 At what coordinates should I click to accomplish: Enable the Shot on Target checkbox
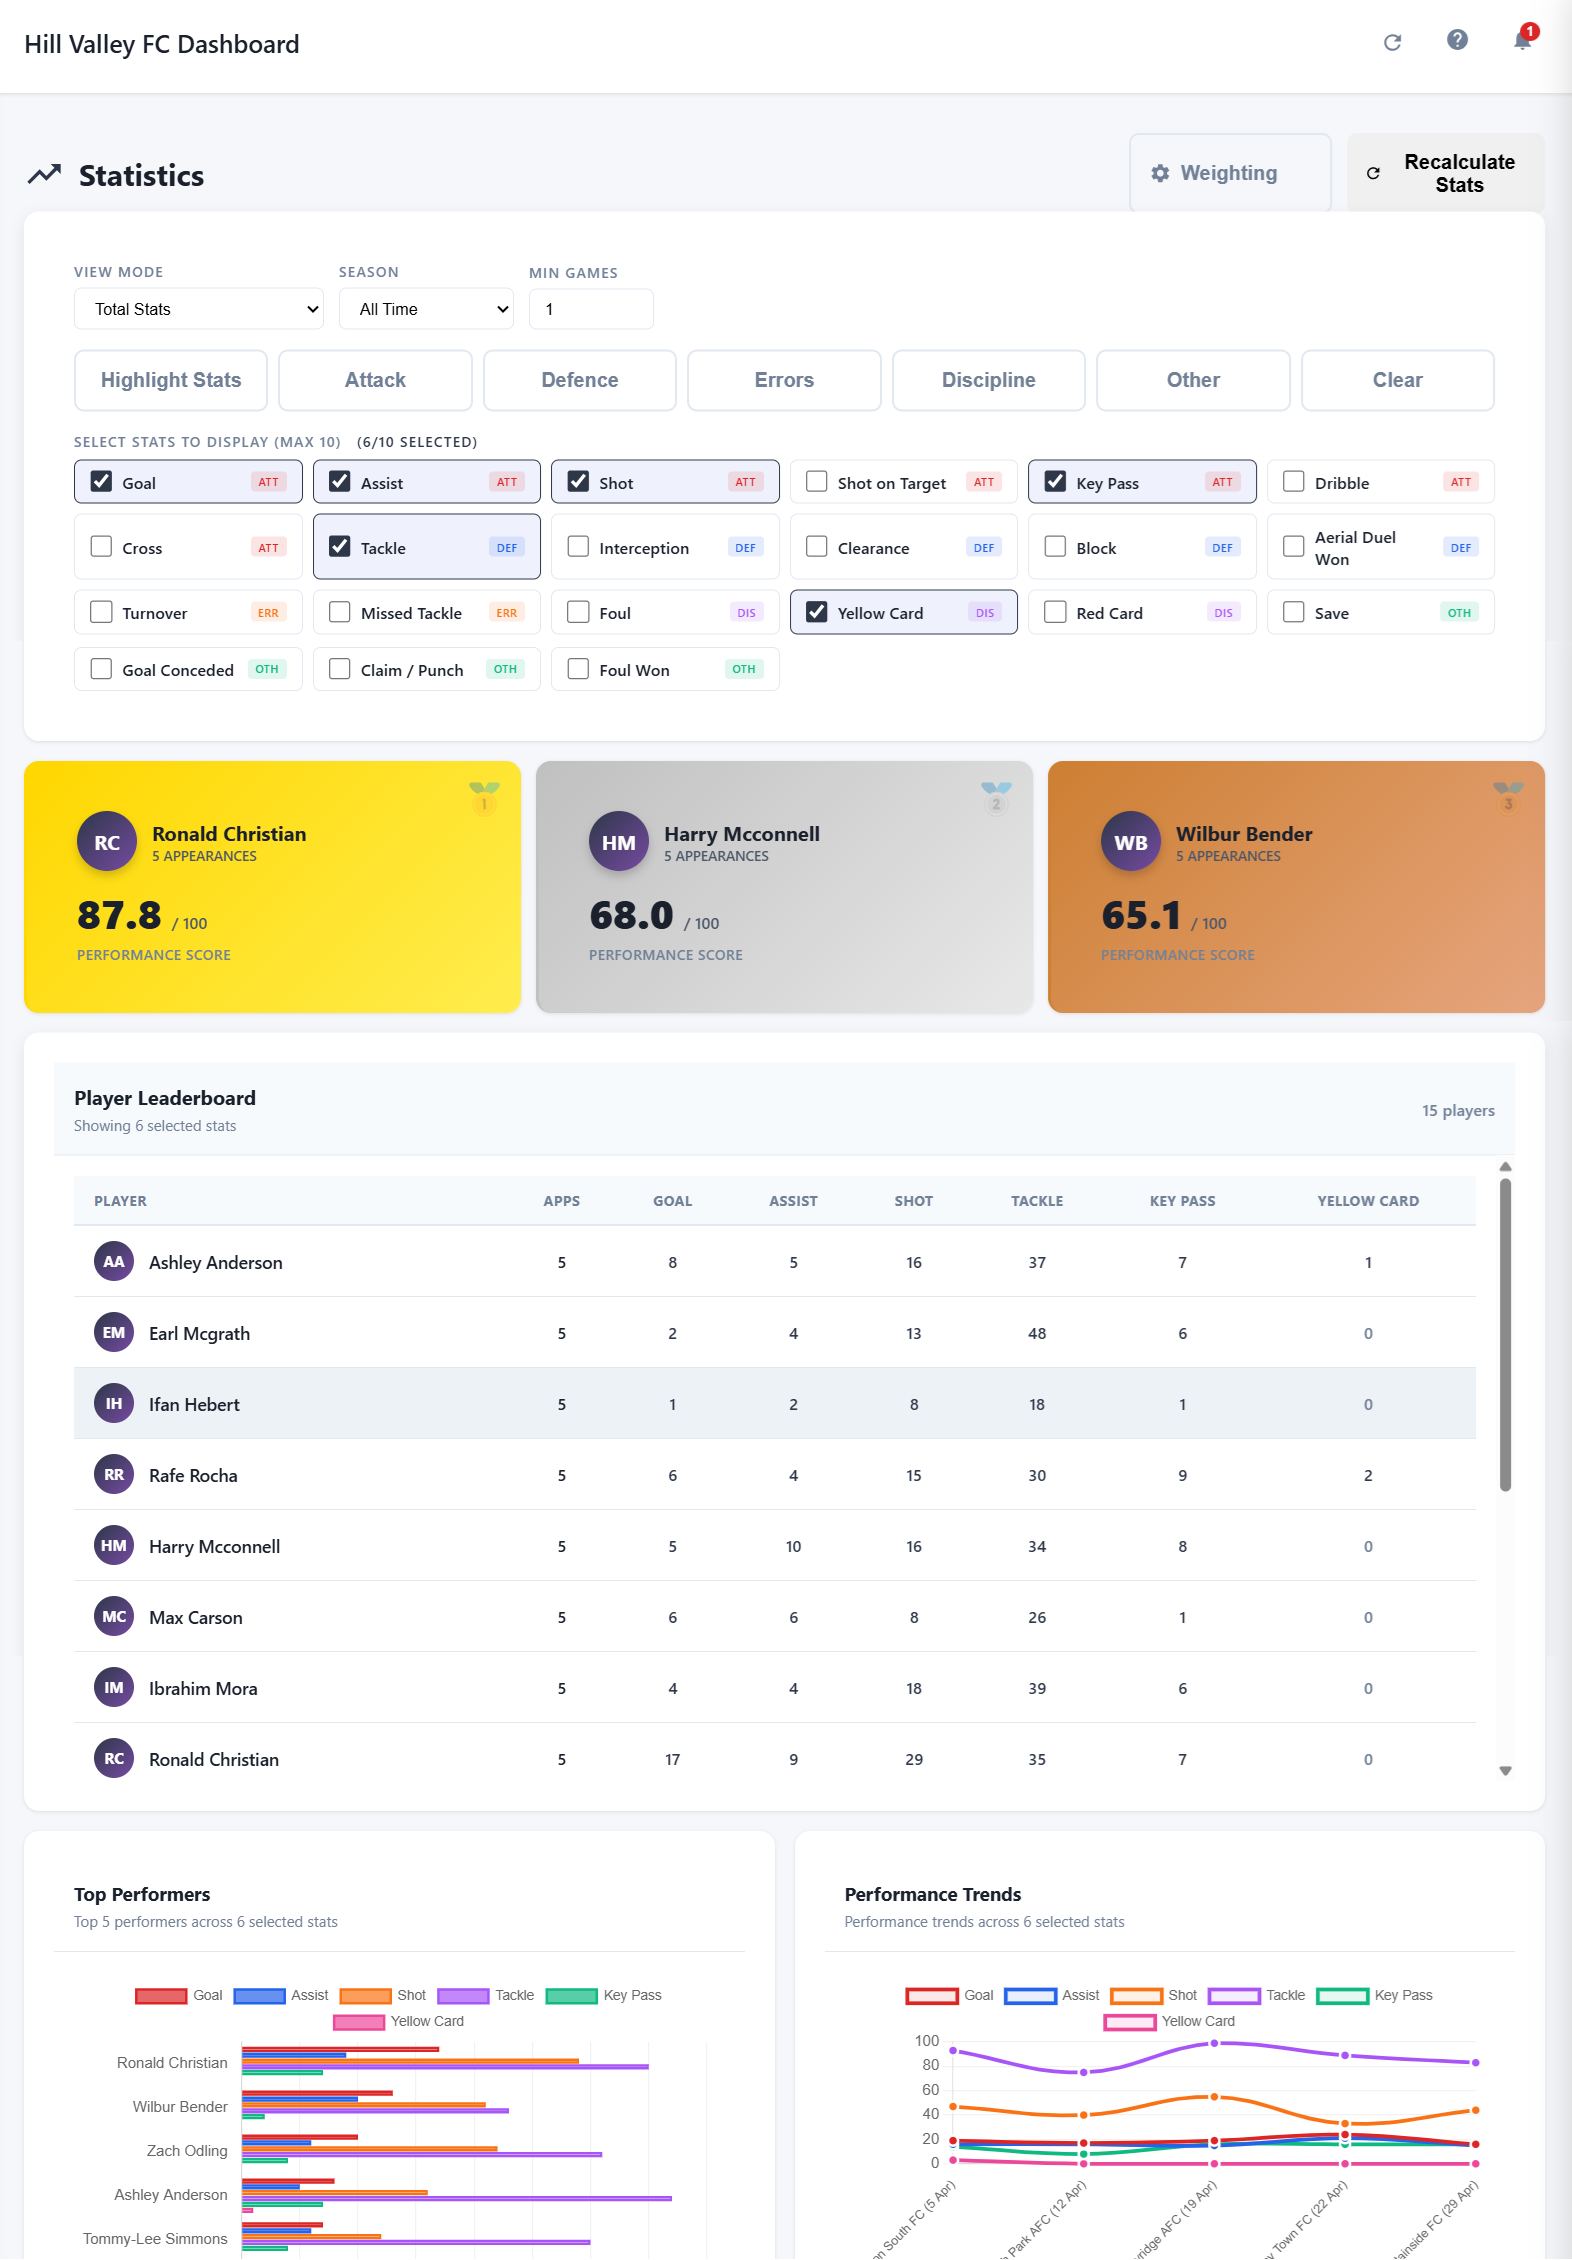tap(817, 481)
